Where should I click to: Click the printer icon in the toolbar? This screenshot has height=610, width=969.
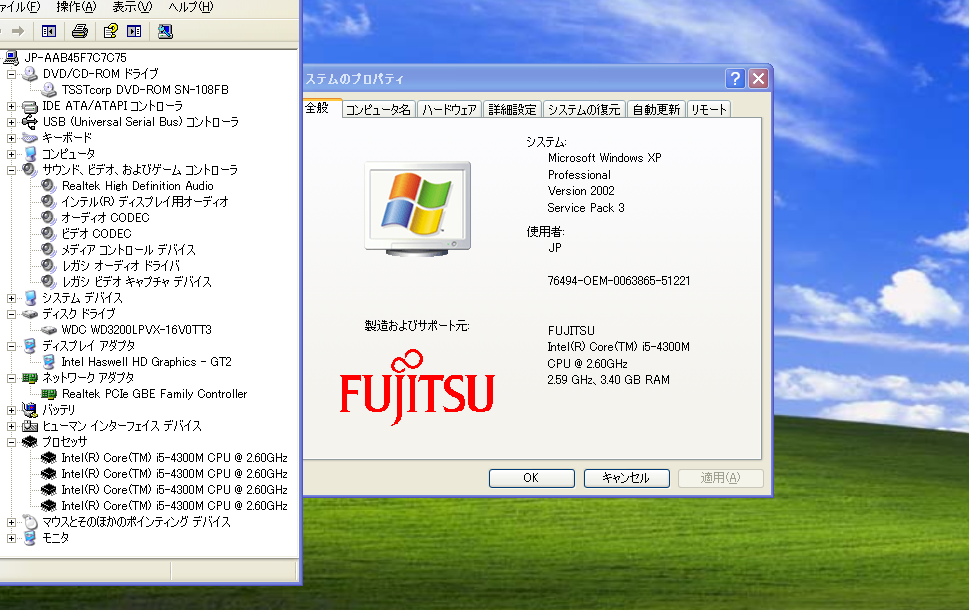[x=80, y=31]
